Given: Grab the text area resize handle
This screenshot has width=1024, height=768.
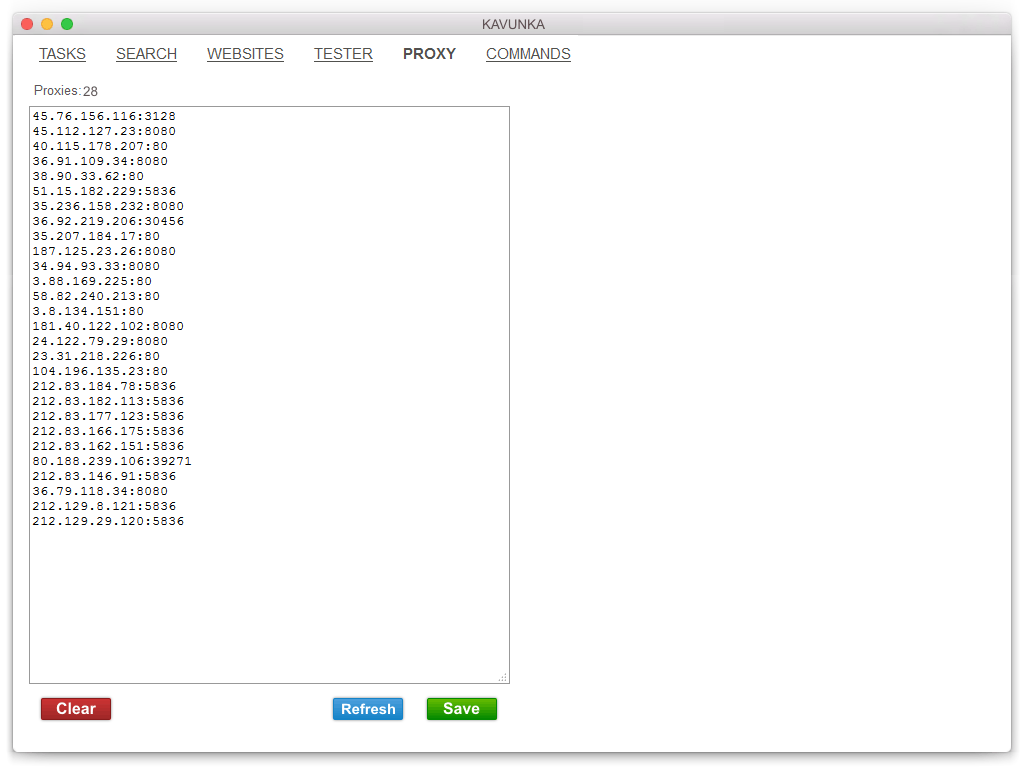Looking at the screenshot, I should (x=502, y=677).
